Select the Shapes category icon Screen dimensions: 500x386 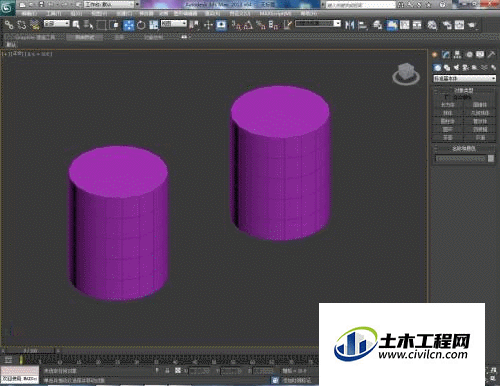coord(447,68)
